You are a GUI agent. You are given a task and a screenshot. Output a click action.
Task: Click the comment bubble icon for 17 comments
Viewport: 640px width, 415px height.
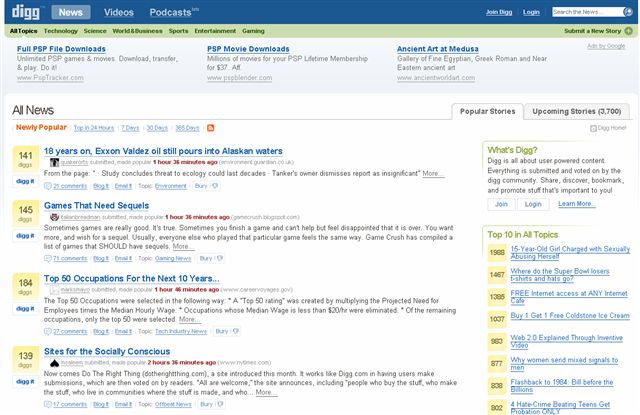pos(48,404)
